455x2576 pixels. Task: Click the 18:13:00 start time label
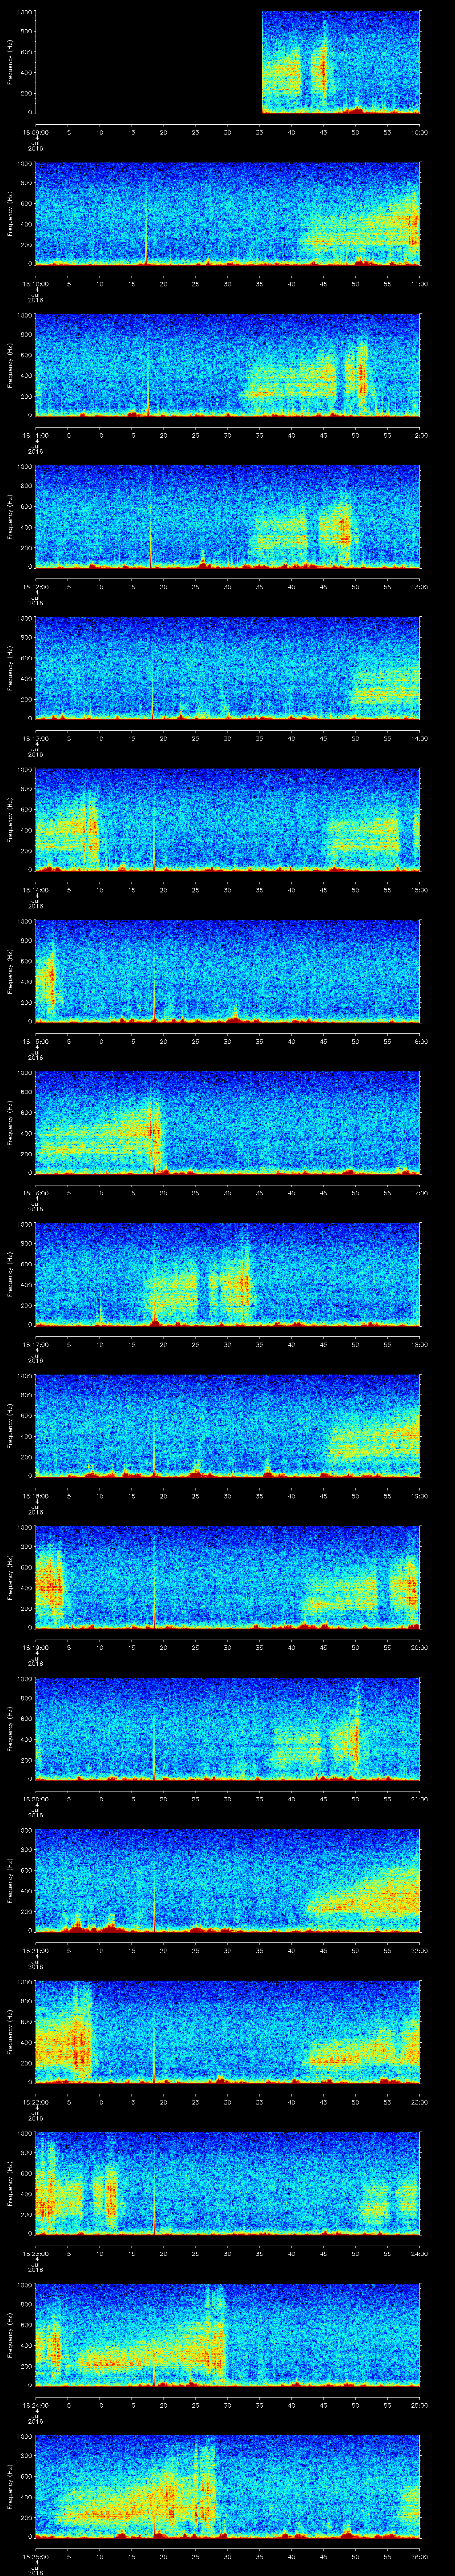[35, 739]
